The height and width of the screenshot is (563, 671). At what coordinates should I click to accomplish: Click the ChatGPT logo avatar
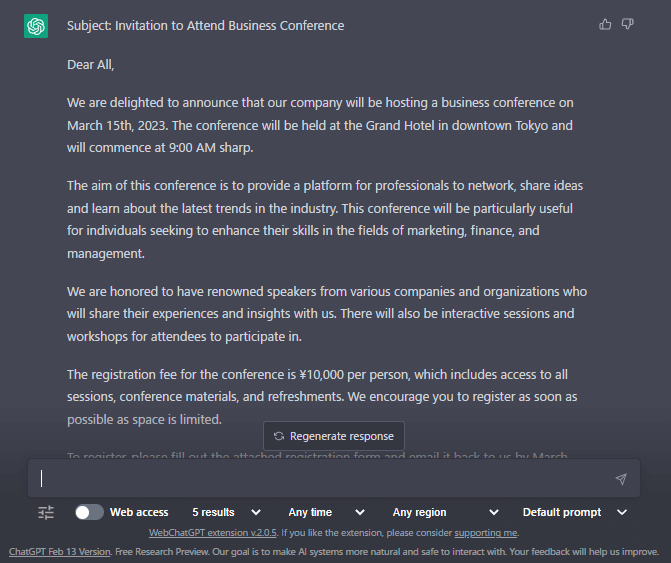pos(36,26)
